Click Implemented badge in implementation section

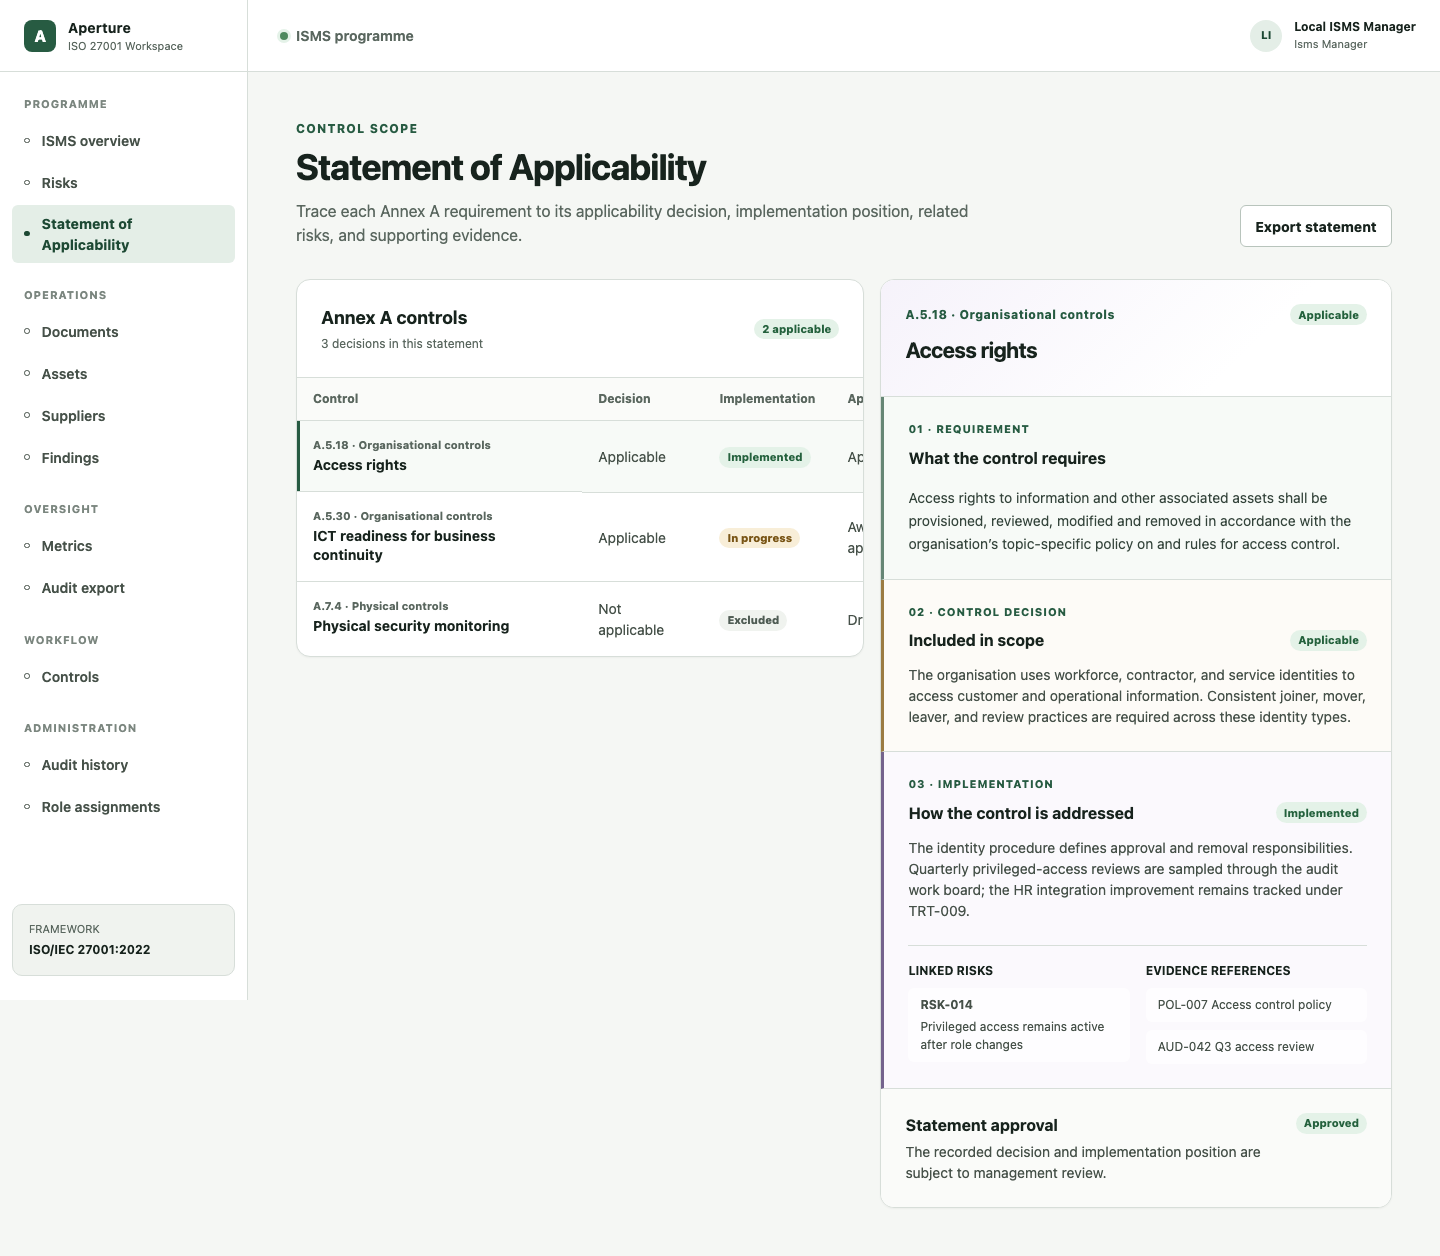[x=1321, y=813]
